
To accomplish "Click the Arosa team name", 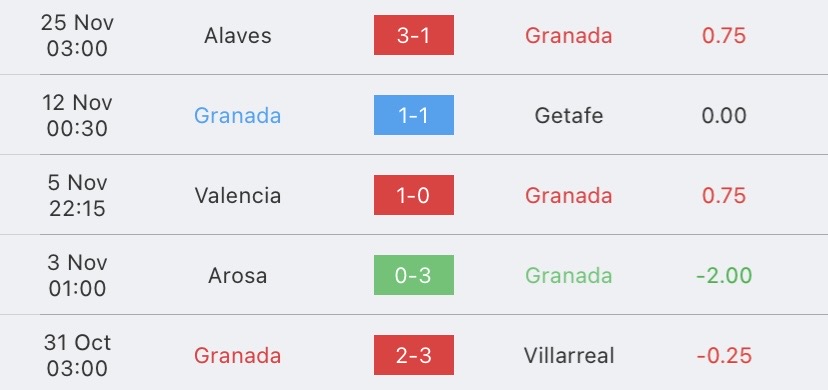I will pos(238,275).
